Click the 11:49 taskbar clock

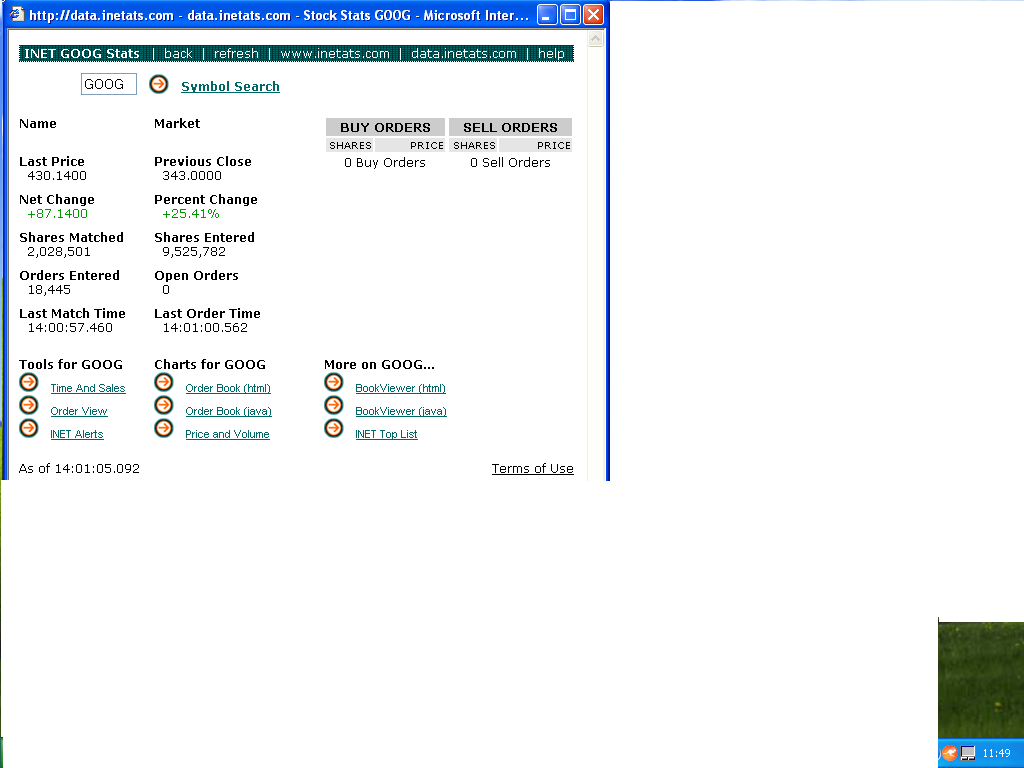pyautogui.click(x=997, y=753)
